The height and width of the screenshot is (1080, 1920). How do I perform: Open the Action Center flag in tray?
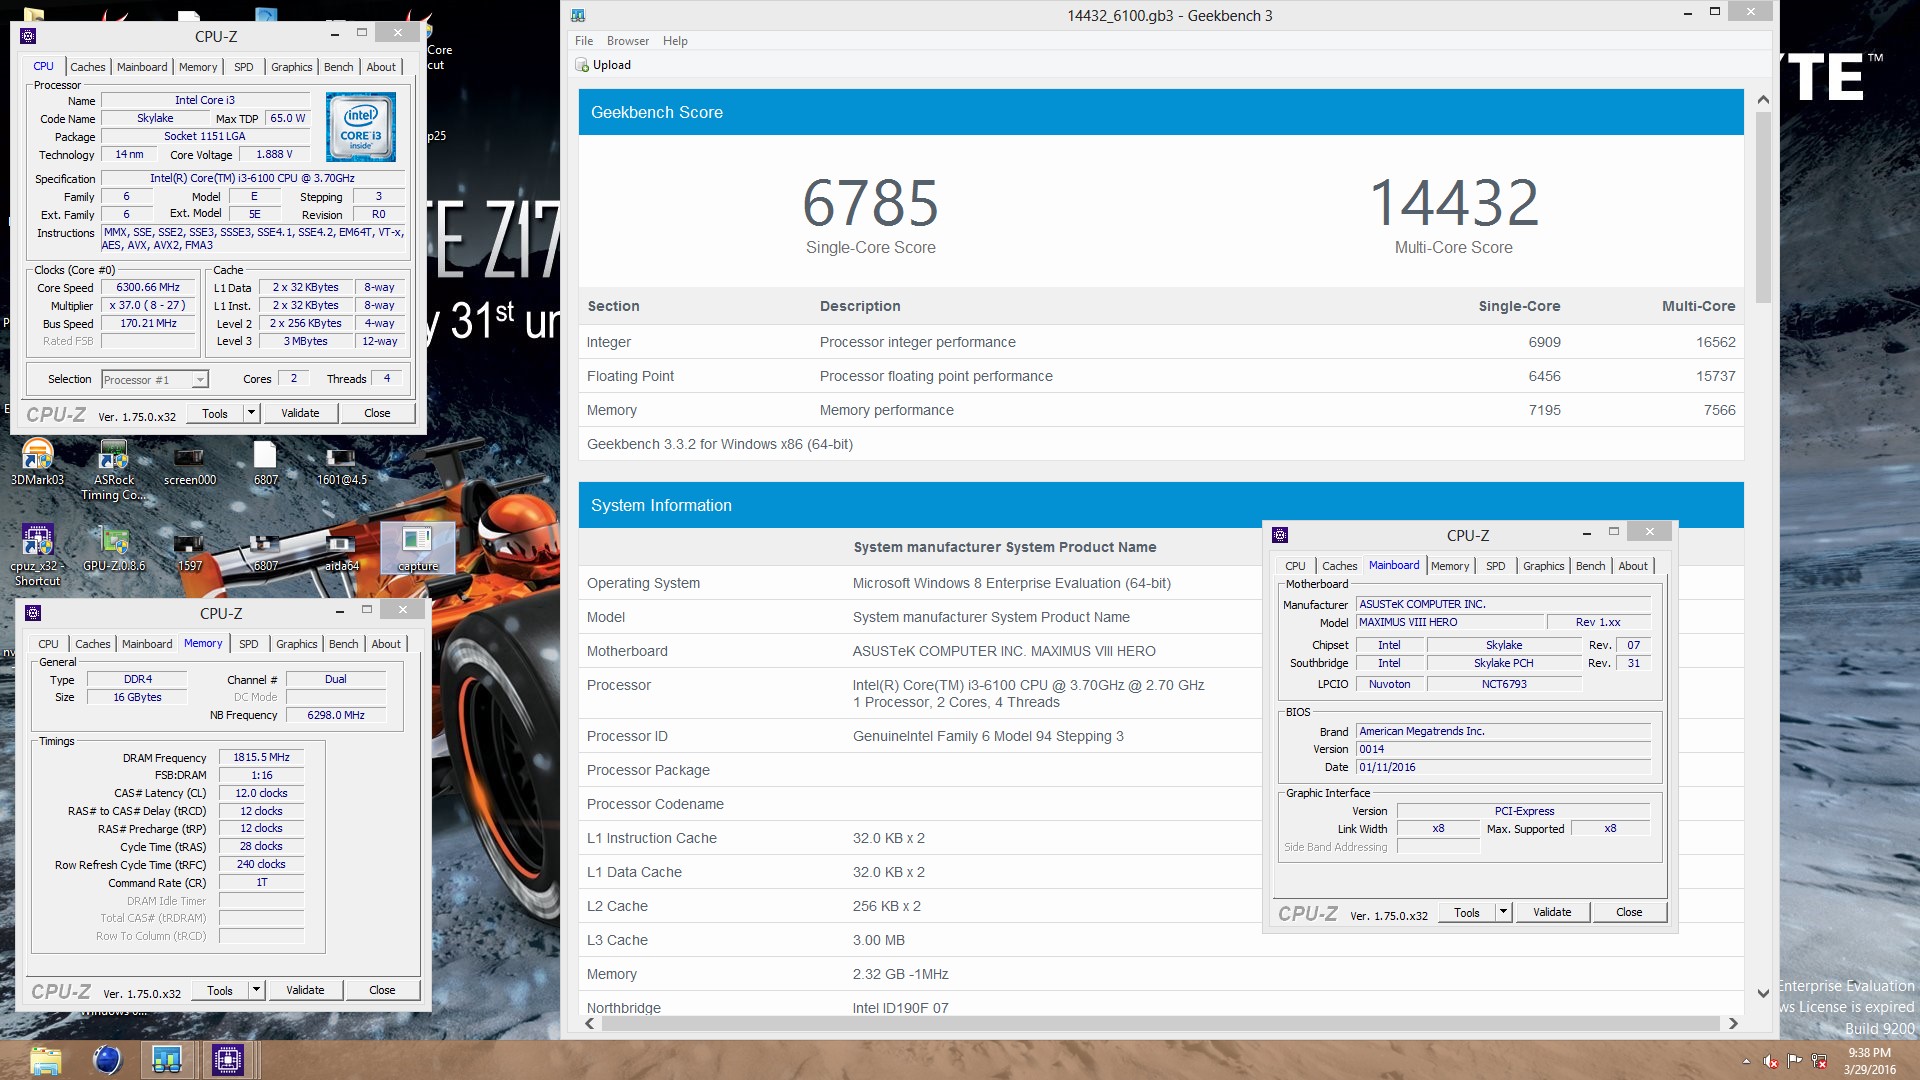point(1794,1061)
